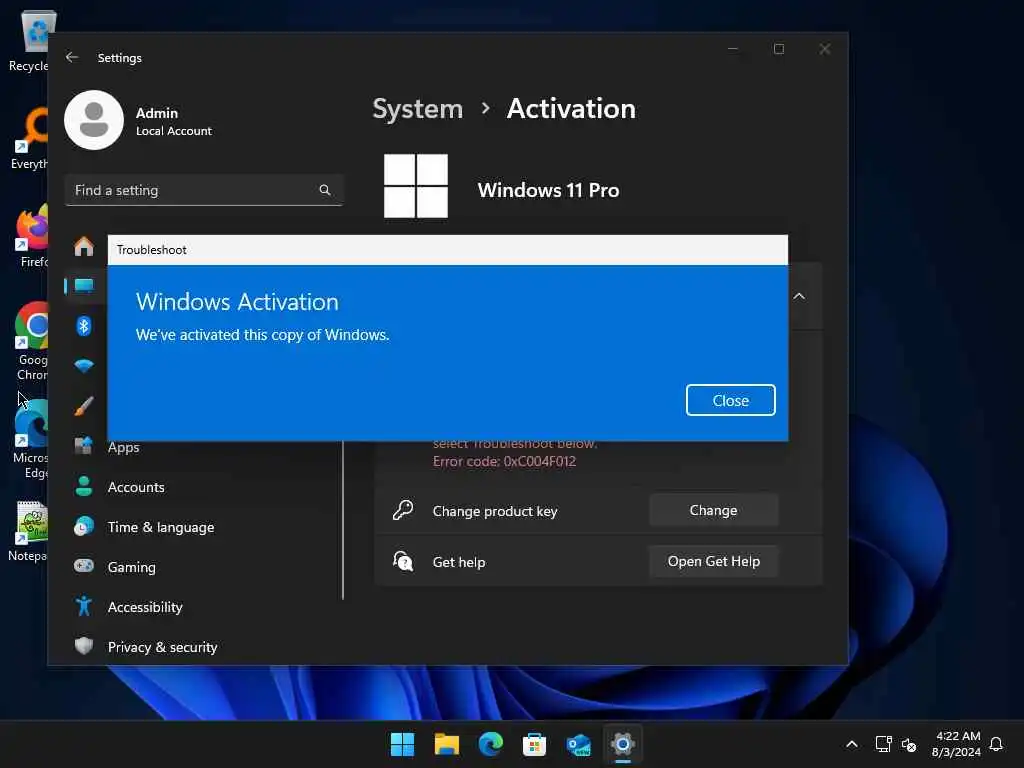Click the Admin profile avatar
Image resolution: width=1024 pixels, height=768 pixels.
tap(94, 120)
